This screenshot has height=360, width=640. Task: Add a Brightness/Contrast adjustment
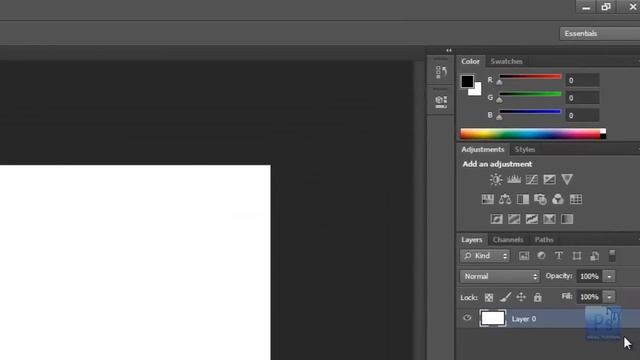pyautogui.click(x=496, y=180)
